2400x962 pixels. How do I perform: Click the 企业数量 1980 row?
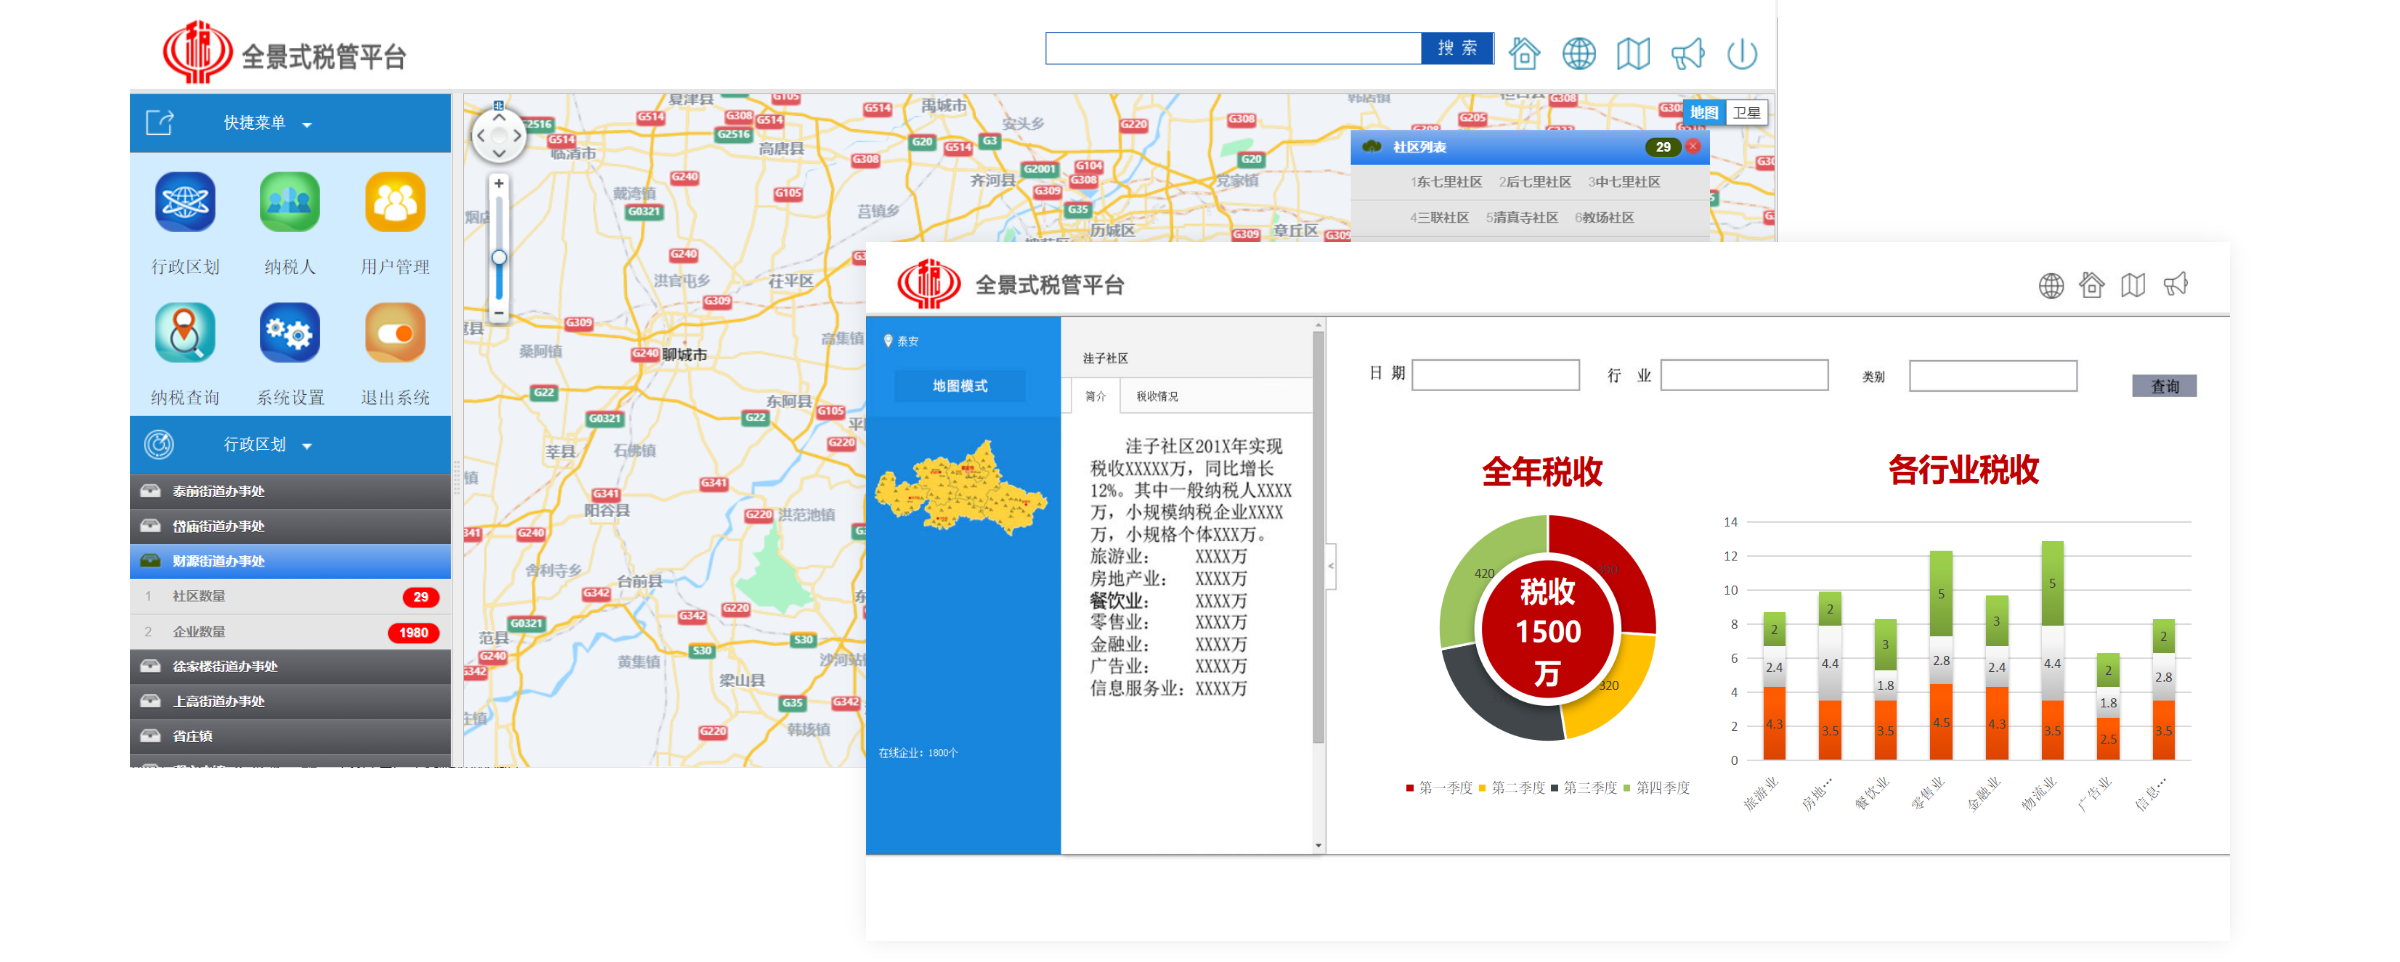point(290,632)
